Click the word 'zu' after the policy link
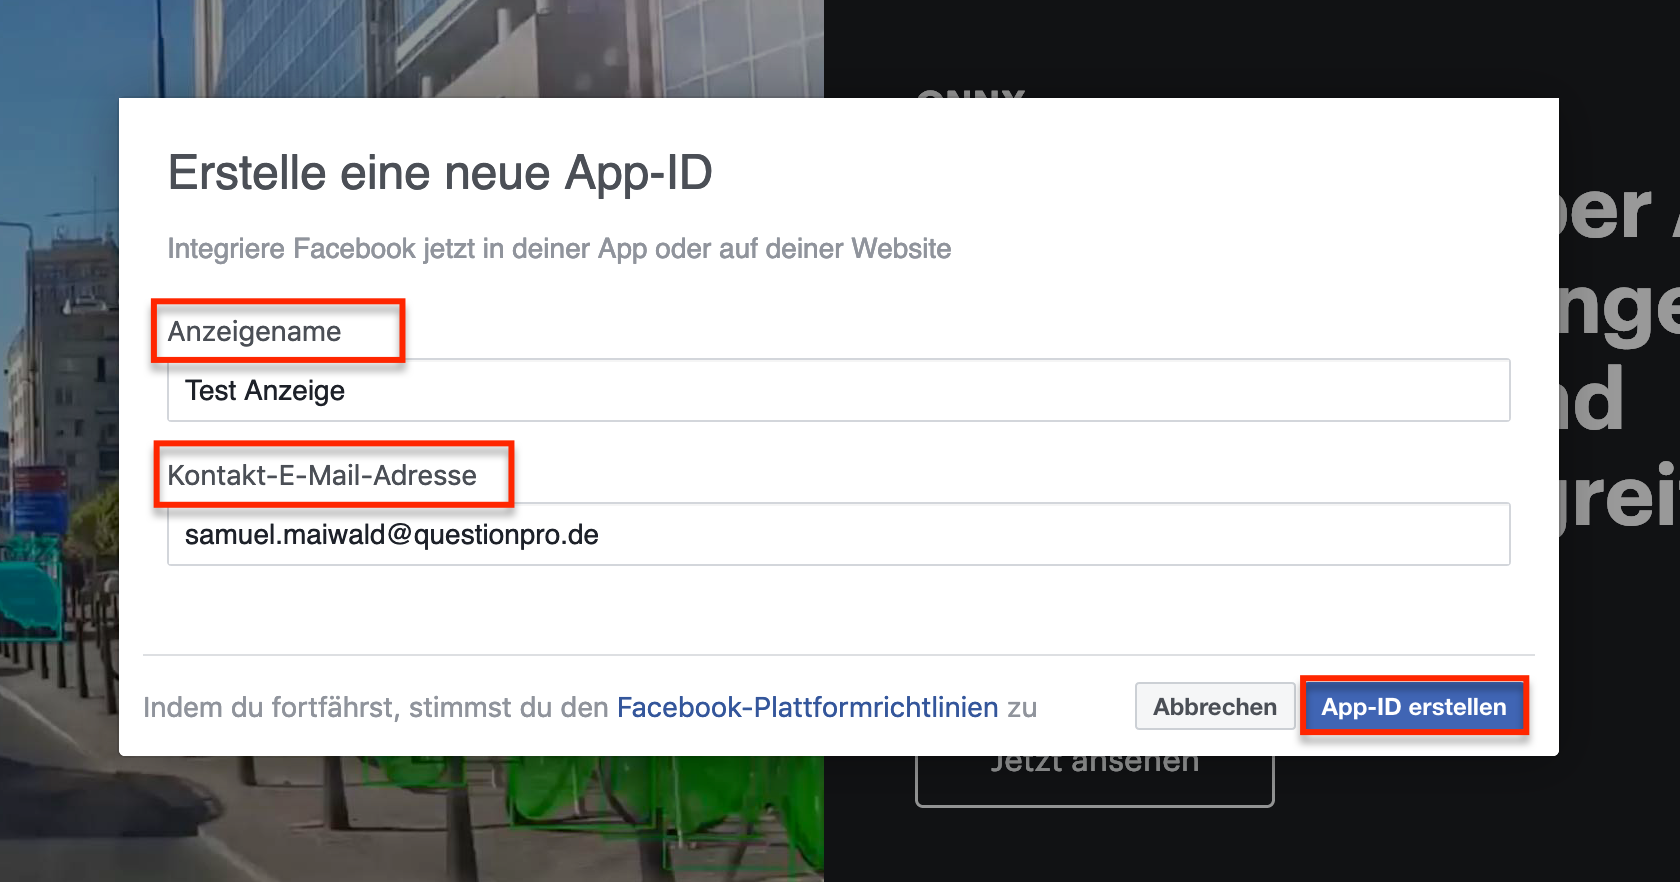This screenshot has height=882, width=1680. tap(1022, 707)
